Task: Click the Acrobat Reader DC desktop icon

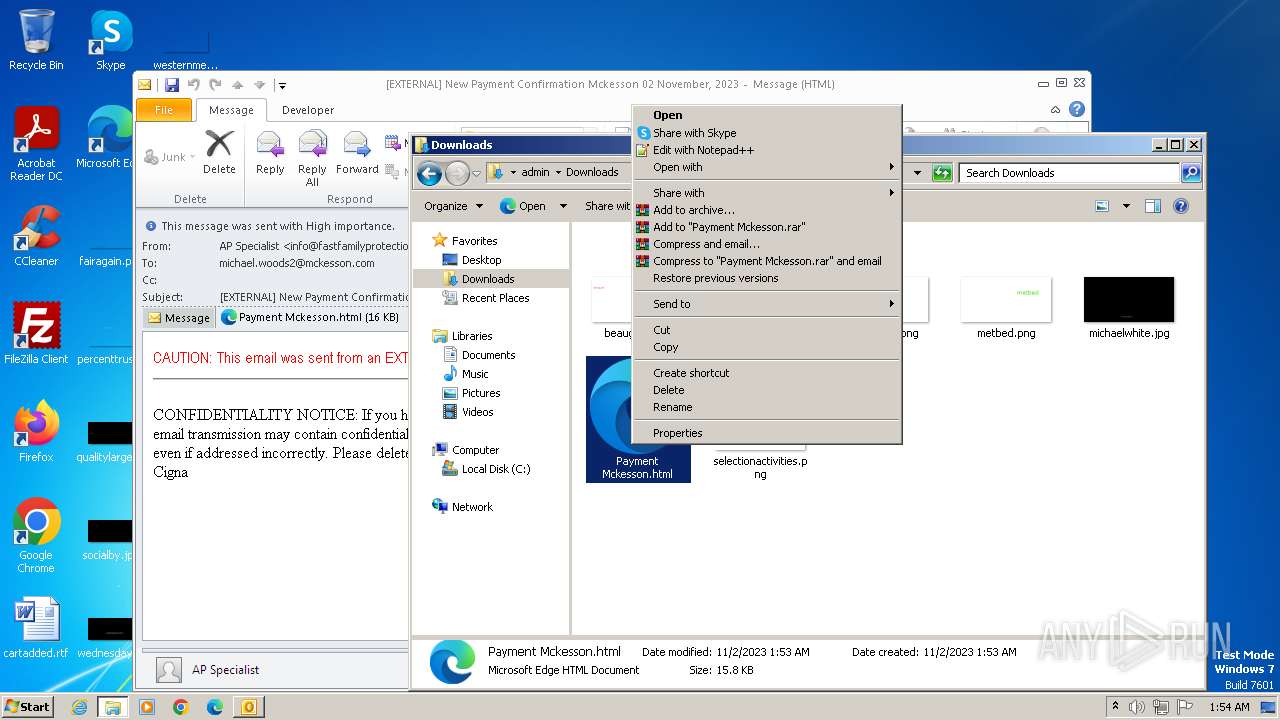Action: (36, 143)
